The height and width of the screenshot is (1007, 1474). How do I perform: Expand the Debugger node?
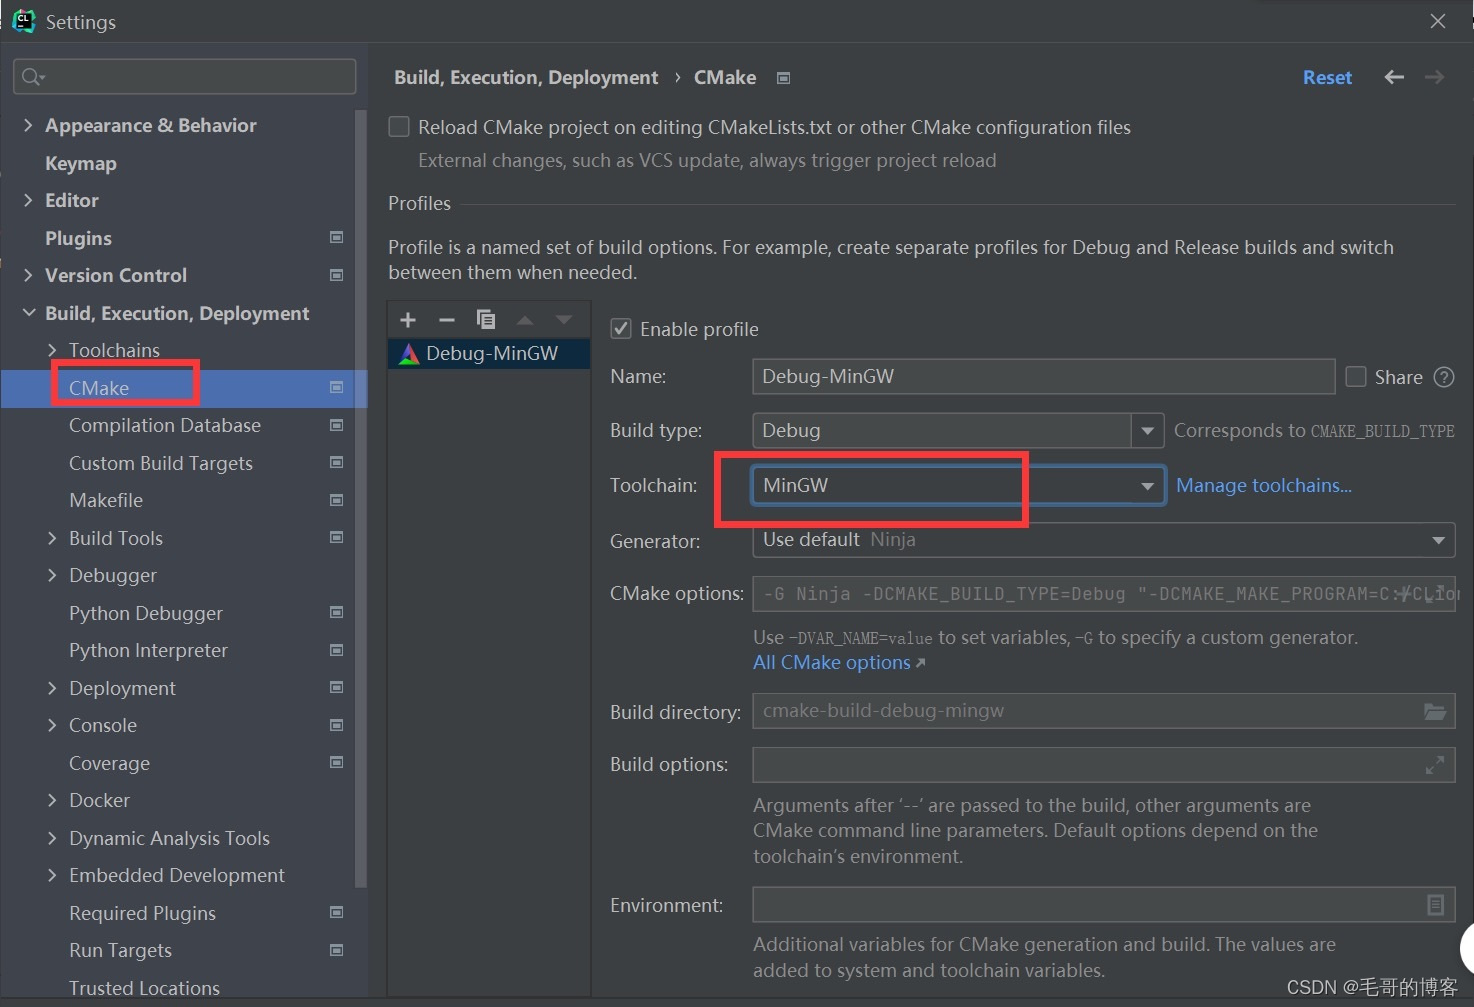[x=52, y=575]
